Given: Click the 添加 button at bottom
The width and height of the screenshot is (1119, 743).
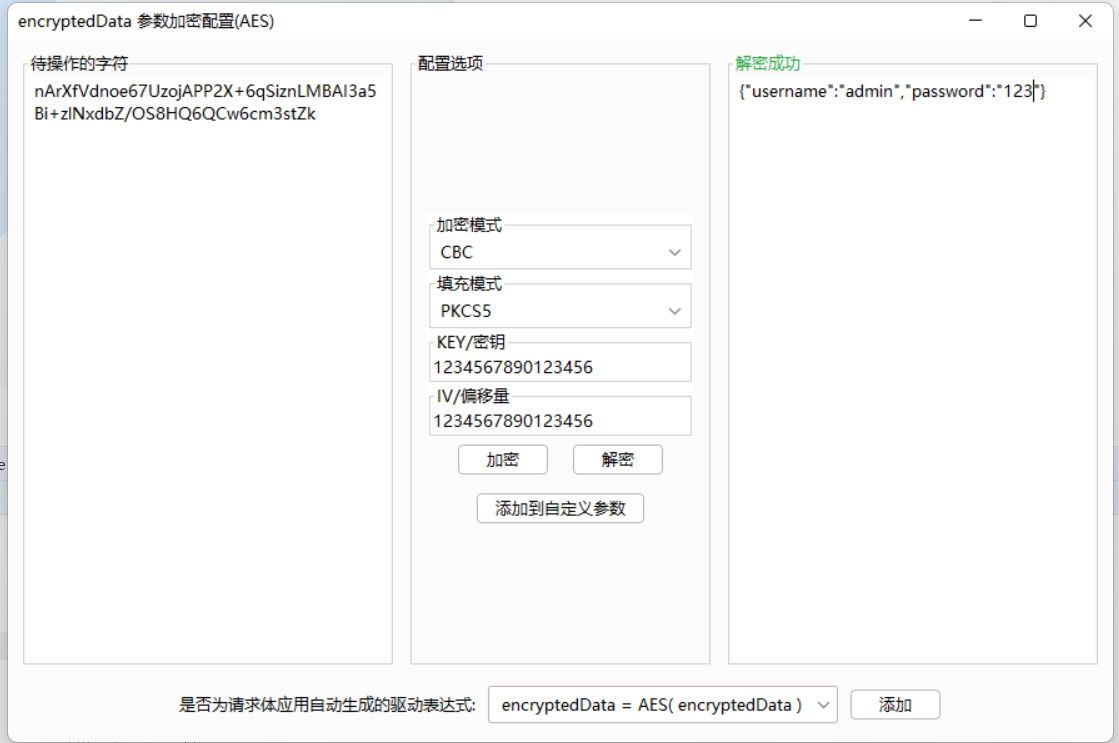Looking at the screenshot, I should [x=895, y=705].
